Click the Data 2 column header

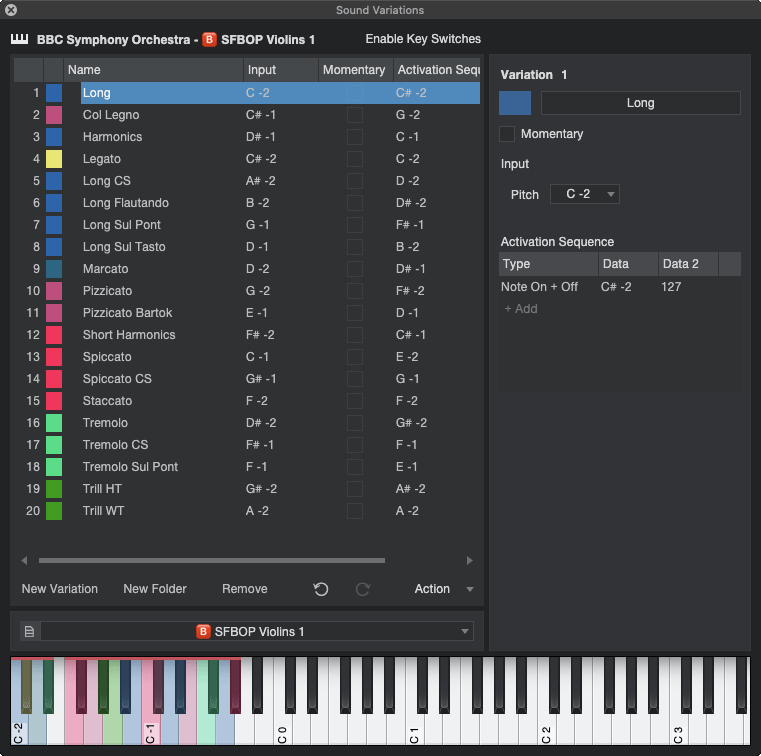pos(688,264)
